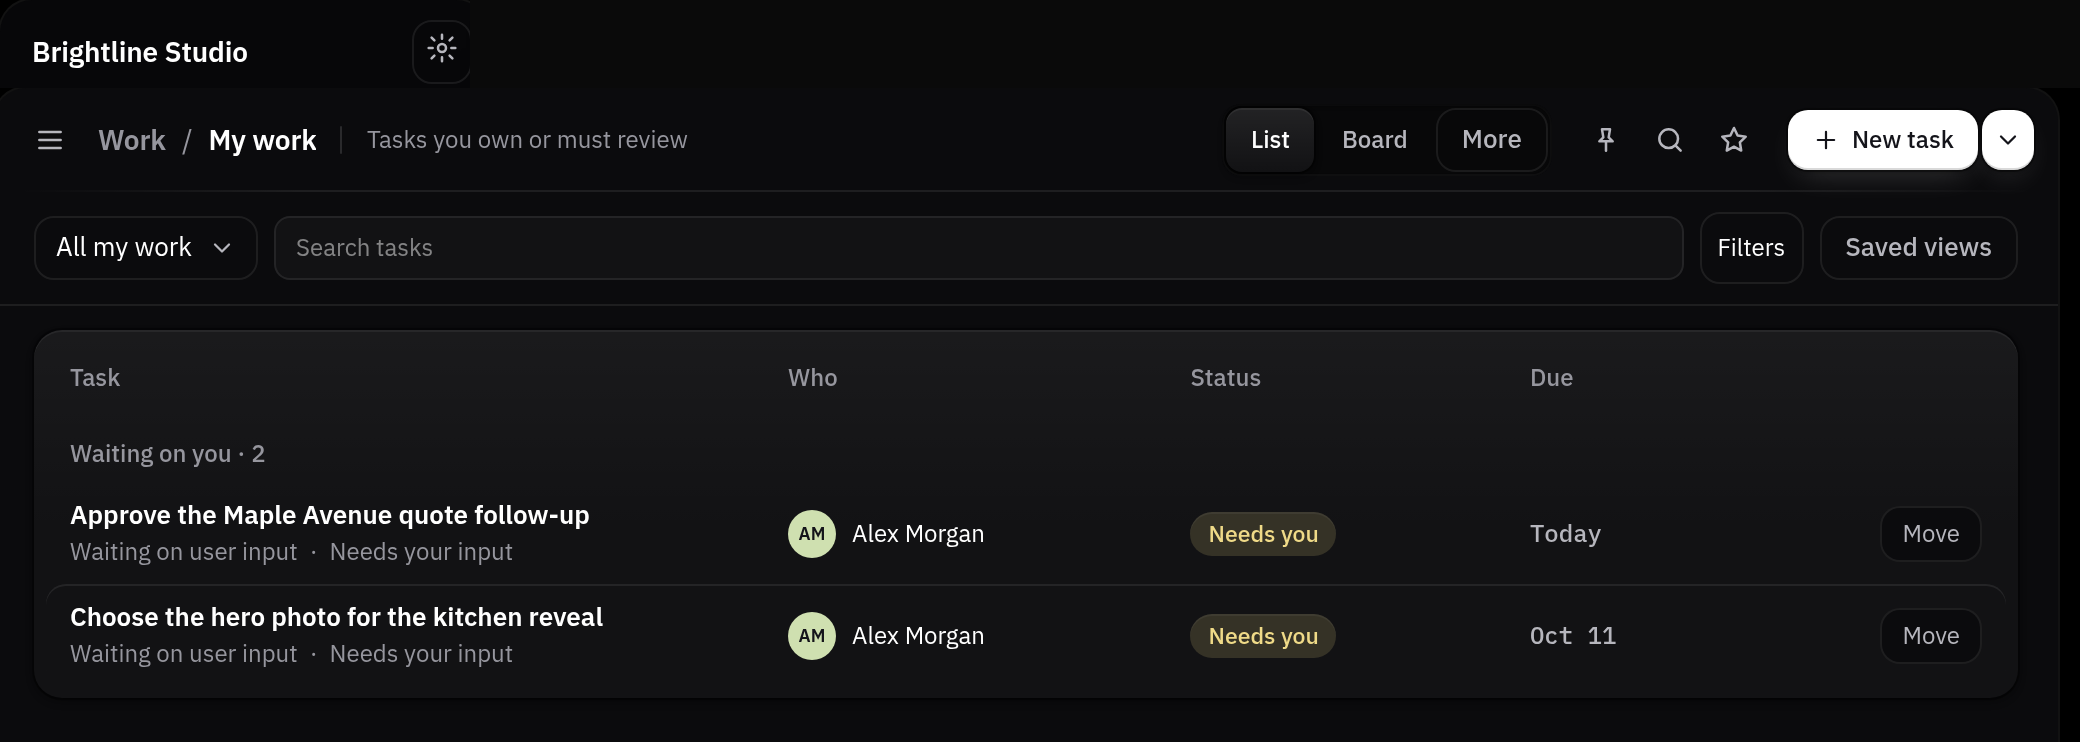2080x742 pixels.
Task: Click the Search tasks input field
Action: coord(978,248)
